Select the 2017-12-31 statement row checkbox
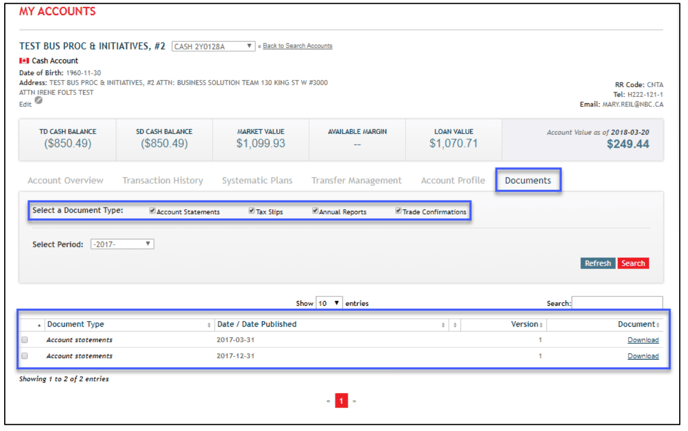The width and height of the screenshot is (688, 431). (x=25, y=356)
